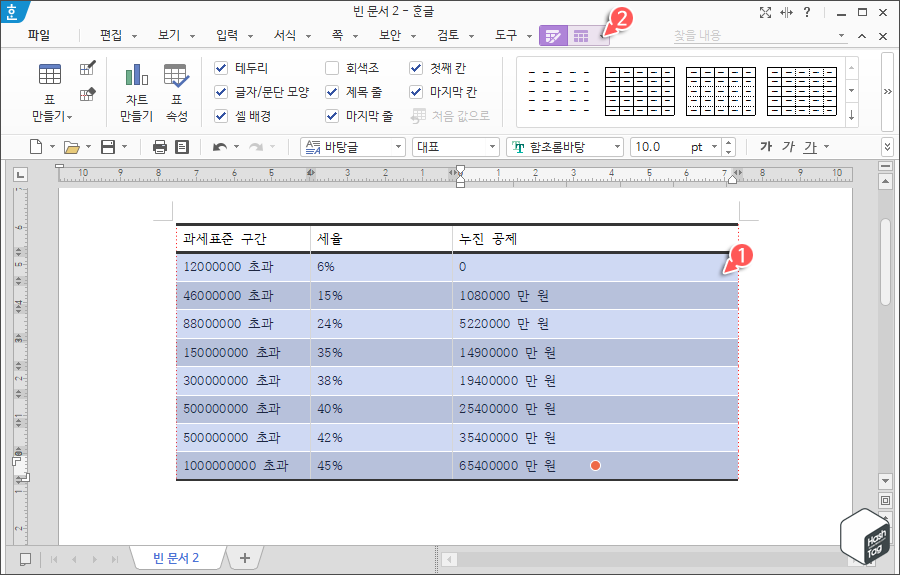
Task: Uncheck the 테두리 checkbox
Action: pyautogui.click(x=221, y=68)
